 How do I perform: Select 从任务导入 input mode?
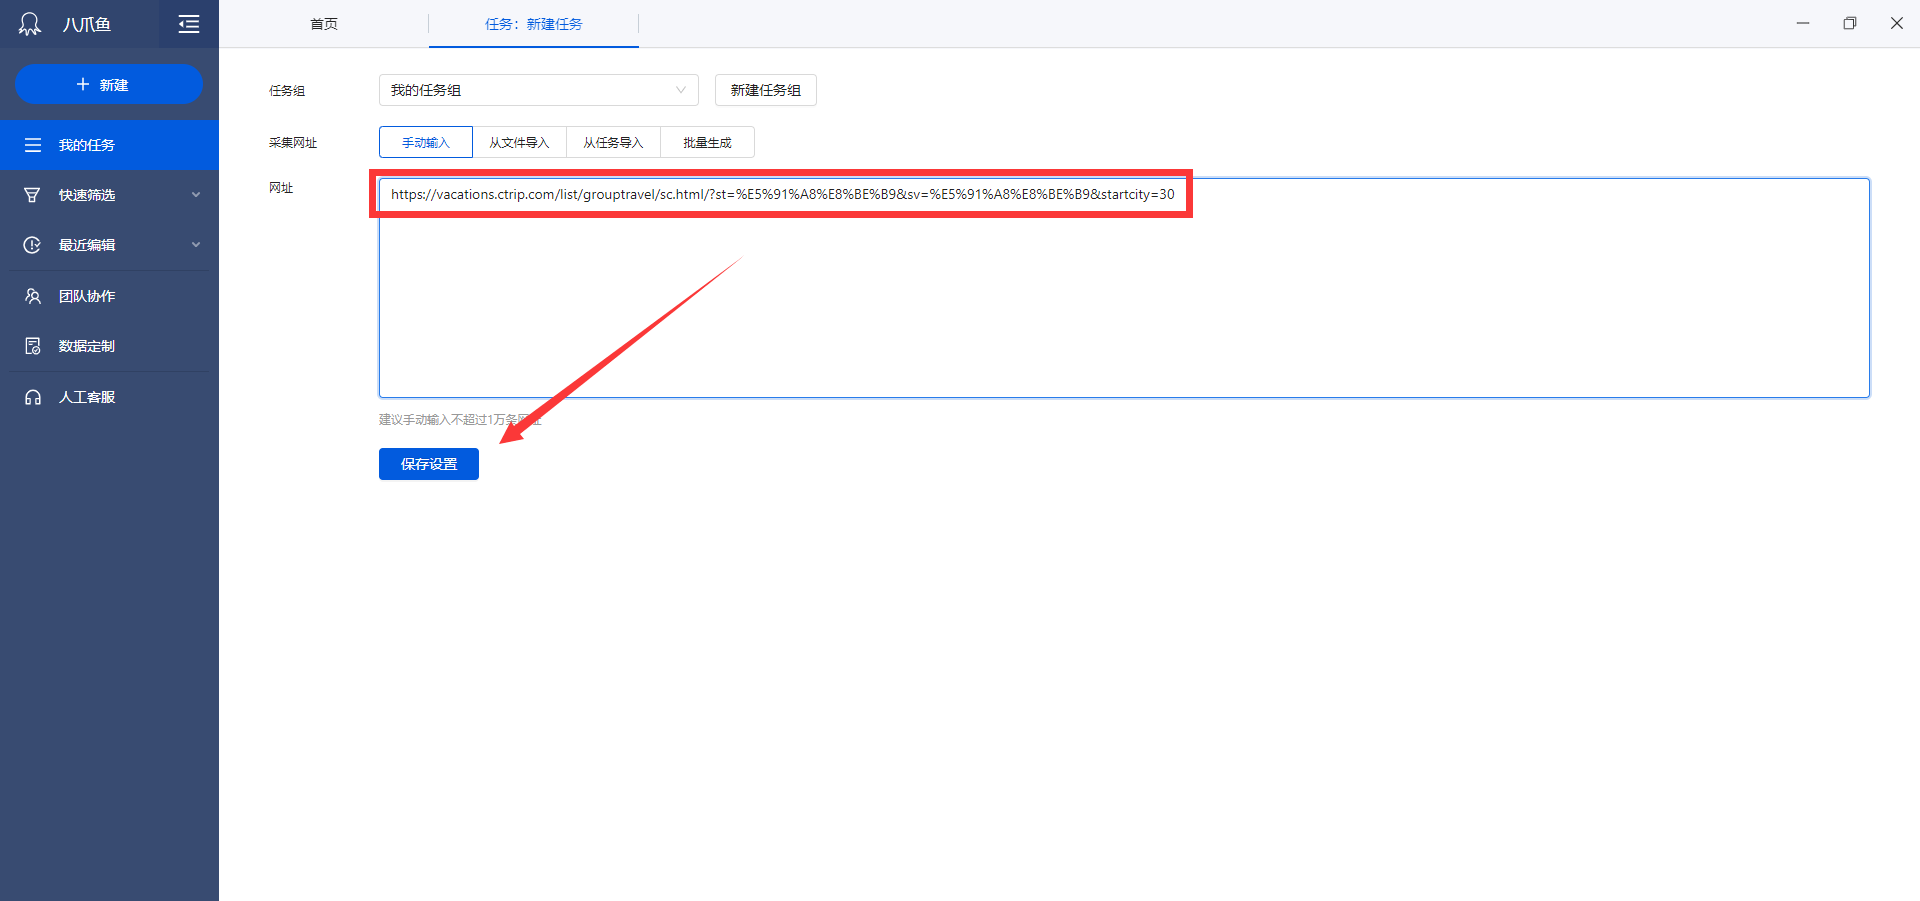pyautogui.click(x=613, y=142)
